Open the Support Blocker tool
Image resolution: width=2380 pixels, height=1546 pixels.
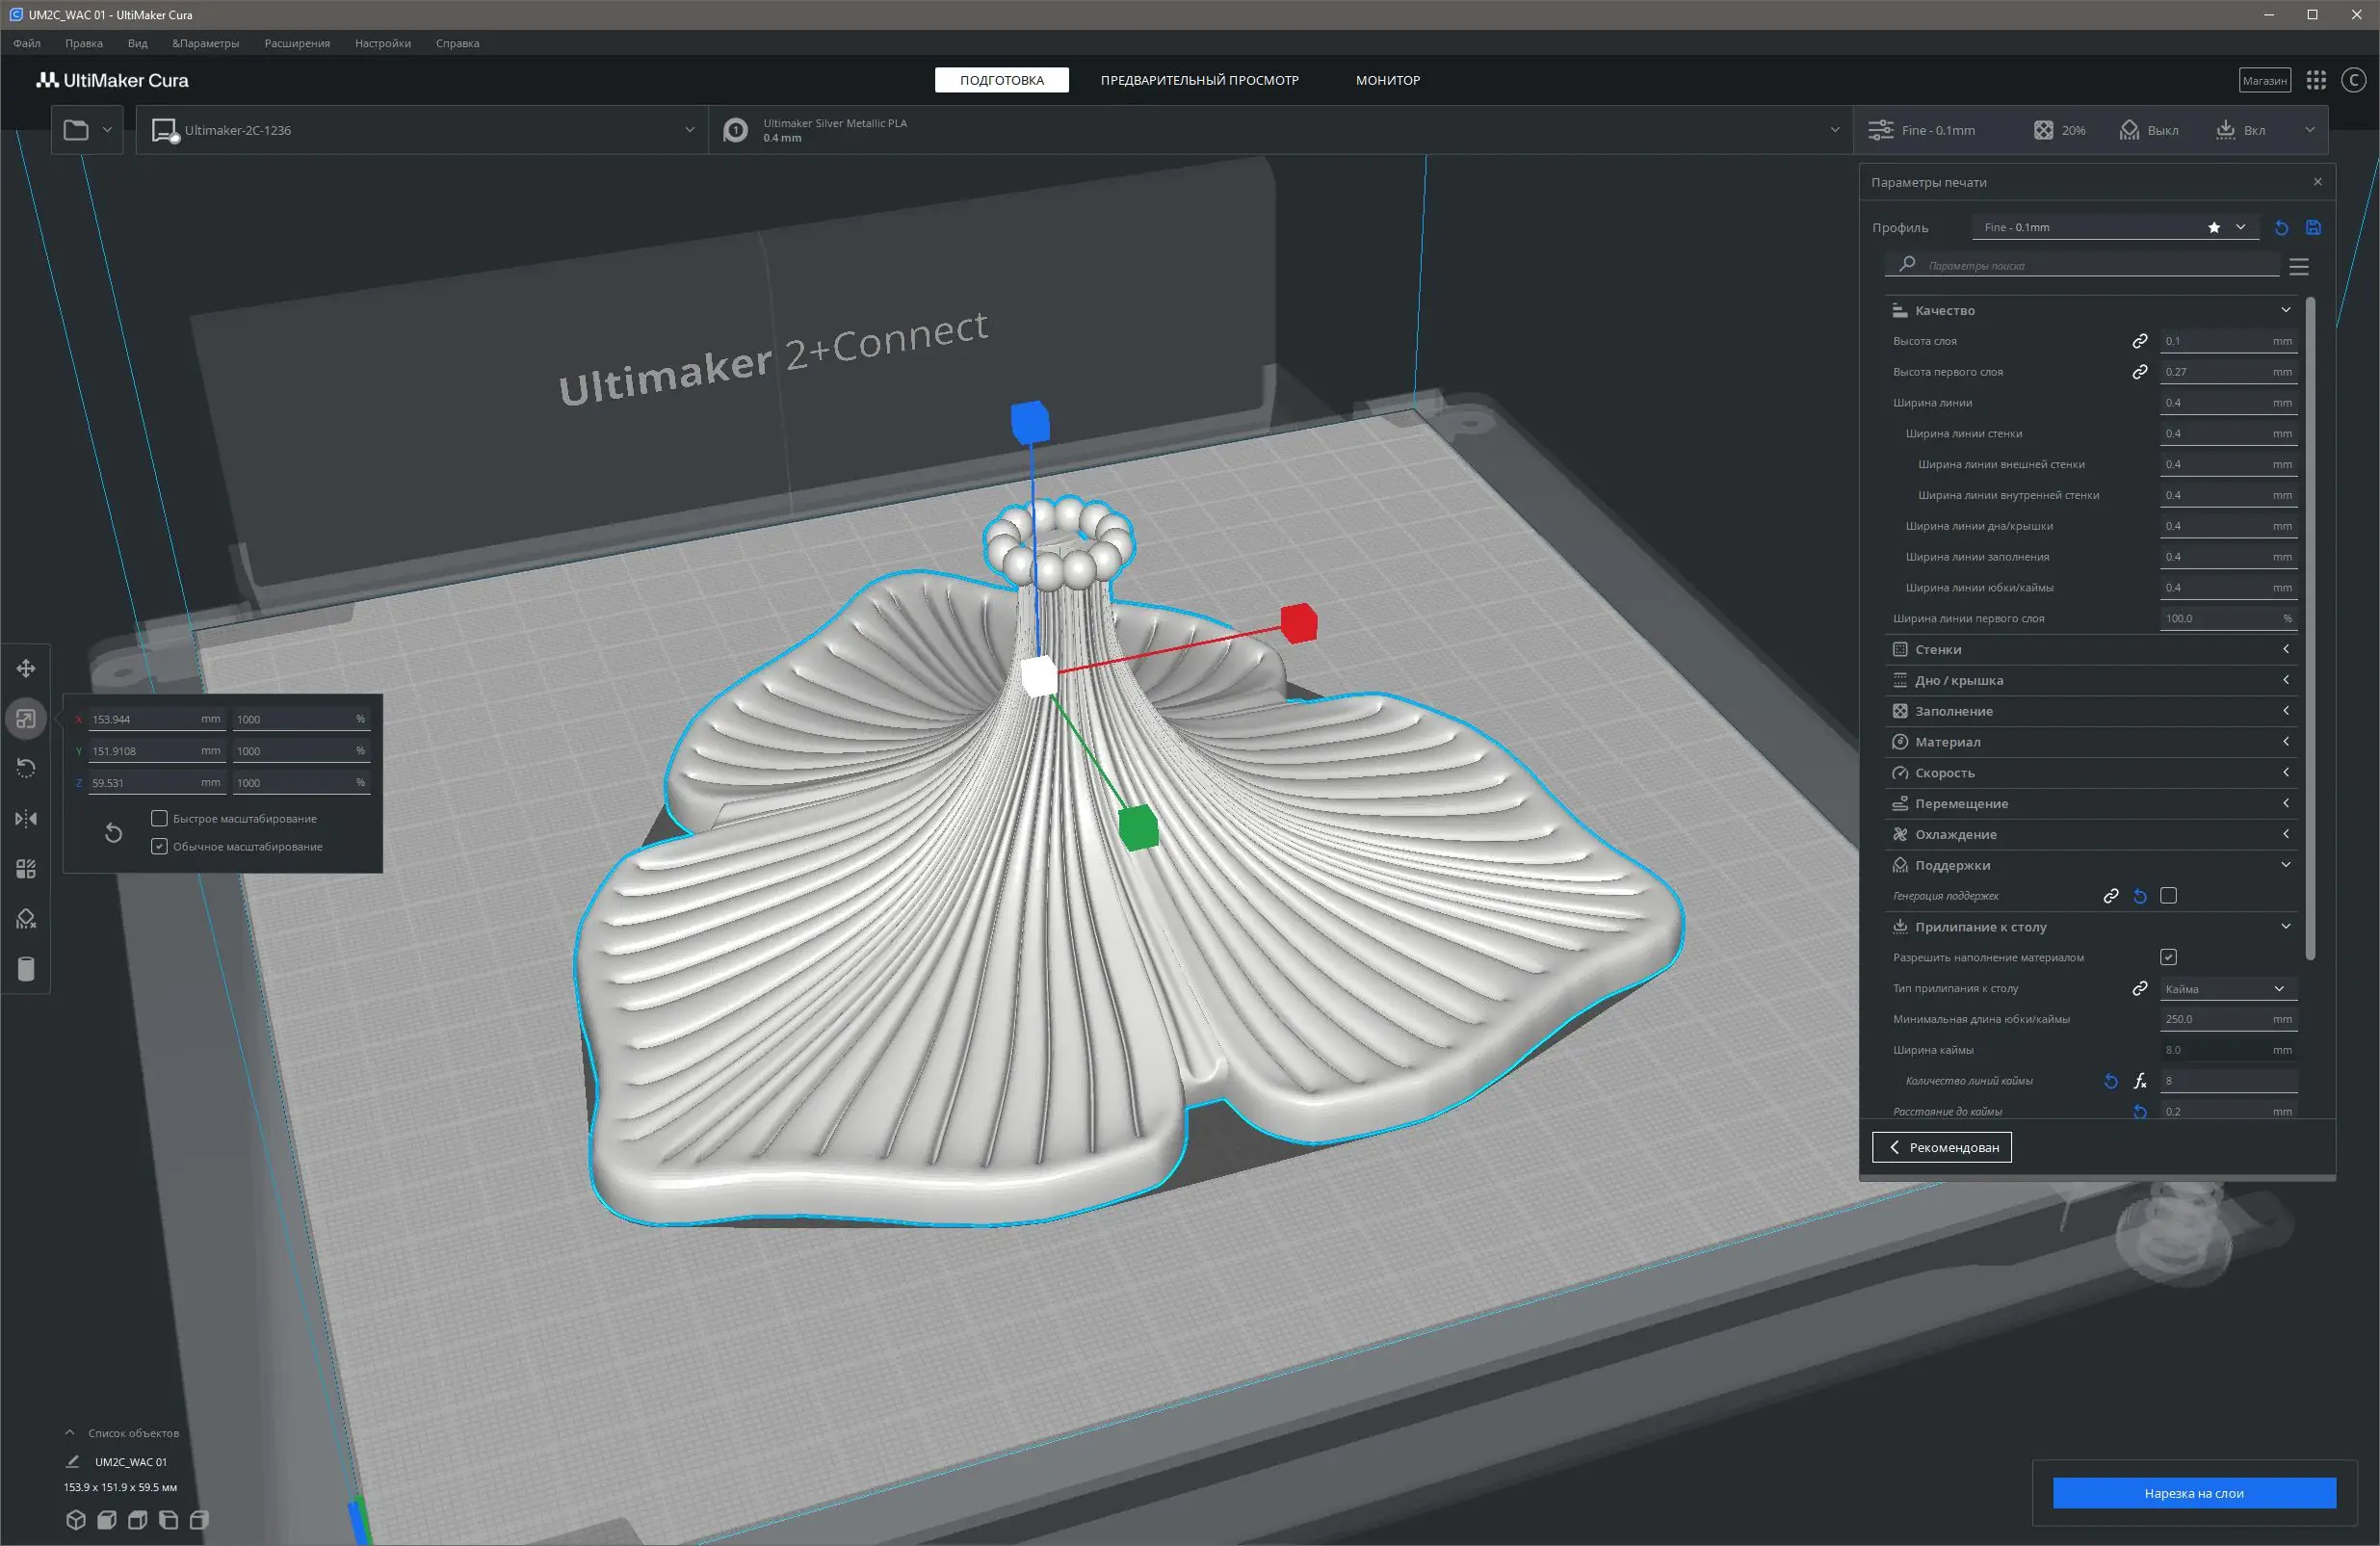point(26,919)
